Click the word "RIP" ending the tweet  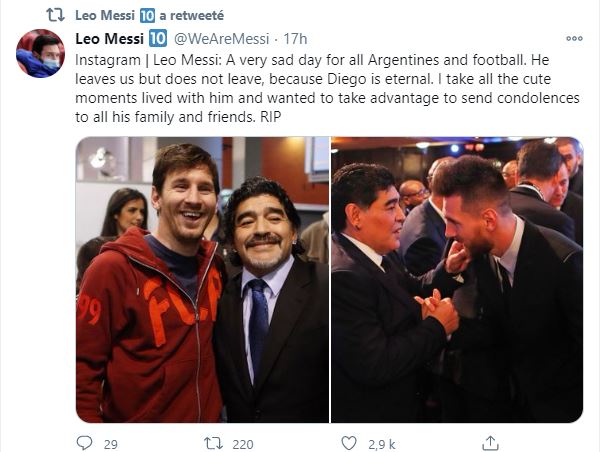(x=286, y=116)
